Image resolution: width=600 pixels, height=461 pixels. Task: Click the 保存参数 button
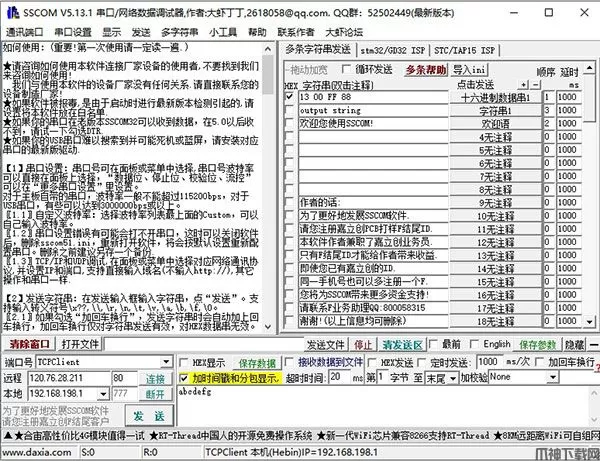[537, 345]
